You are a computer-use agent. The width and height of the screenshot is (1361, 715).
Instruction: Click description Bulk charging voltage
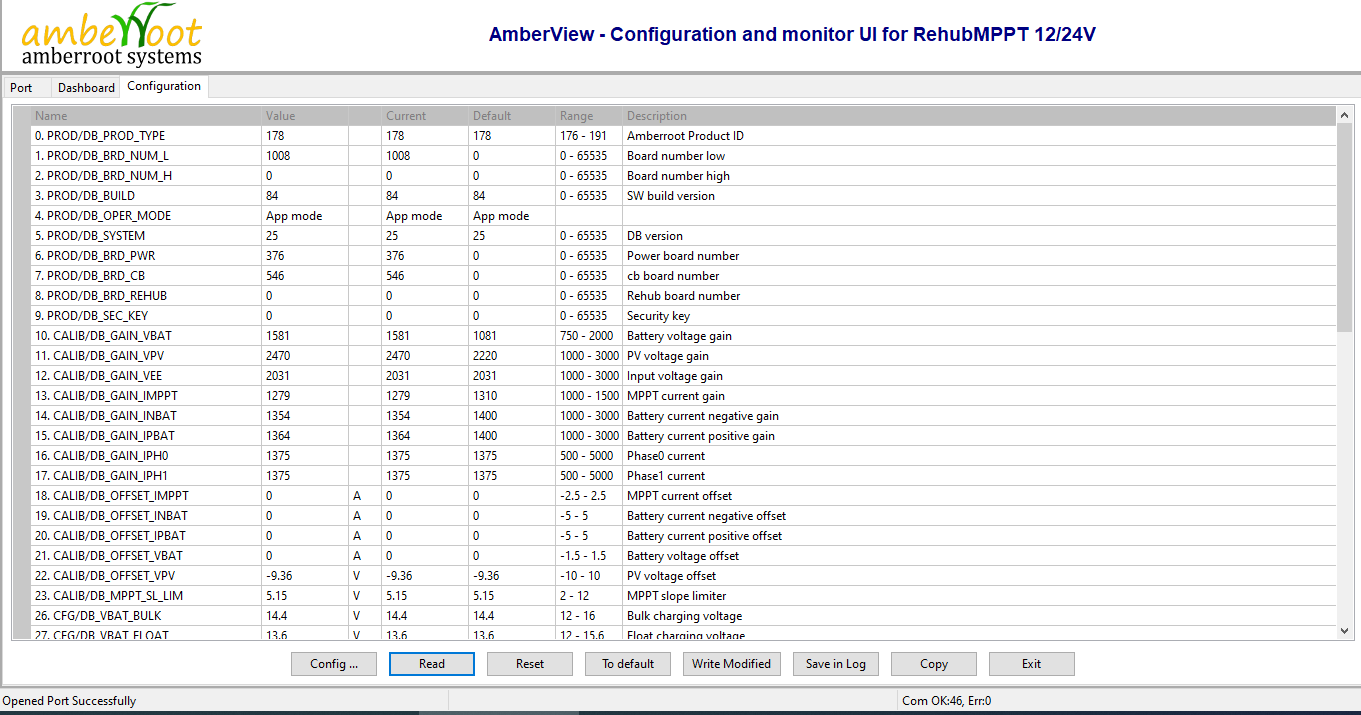point(684,616)
